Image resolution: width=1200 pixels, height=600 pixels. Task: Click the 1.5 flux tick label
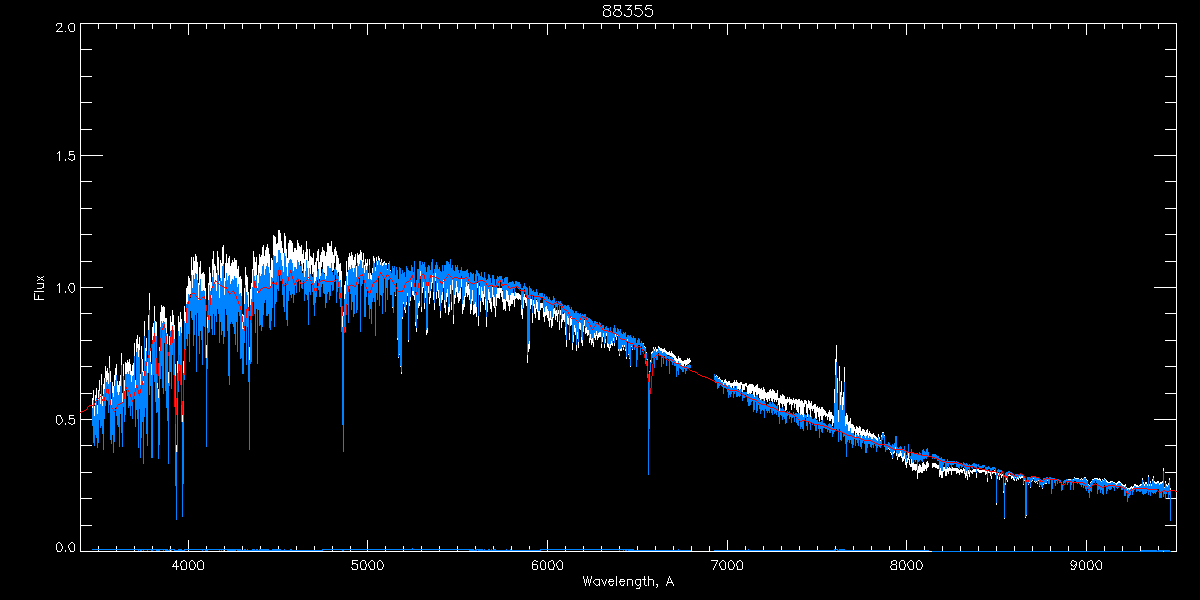[65, 157]
